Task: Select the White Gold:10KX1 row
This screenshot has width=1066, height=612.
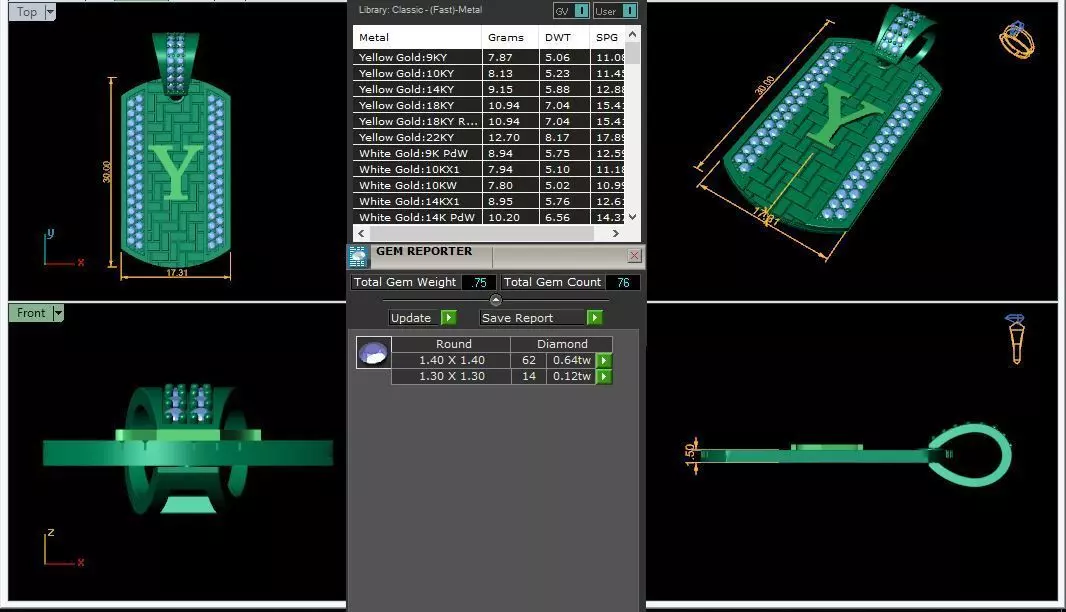Action: (488, 169)
